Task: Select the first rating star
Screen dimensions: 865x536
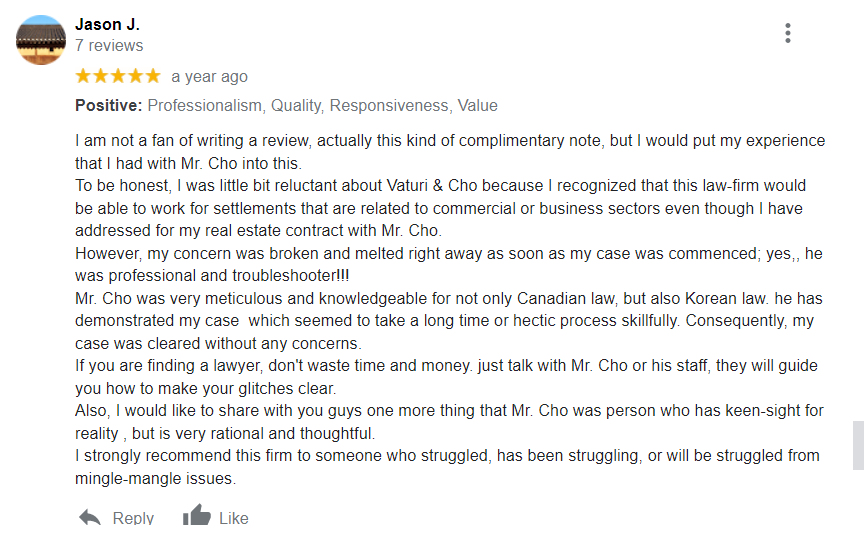Action: click(83, 76)
